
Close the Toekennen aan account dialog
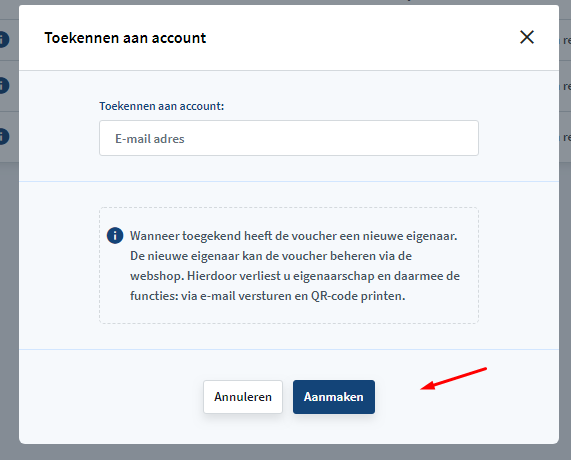point(527,37)
